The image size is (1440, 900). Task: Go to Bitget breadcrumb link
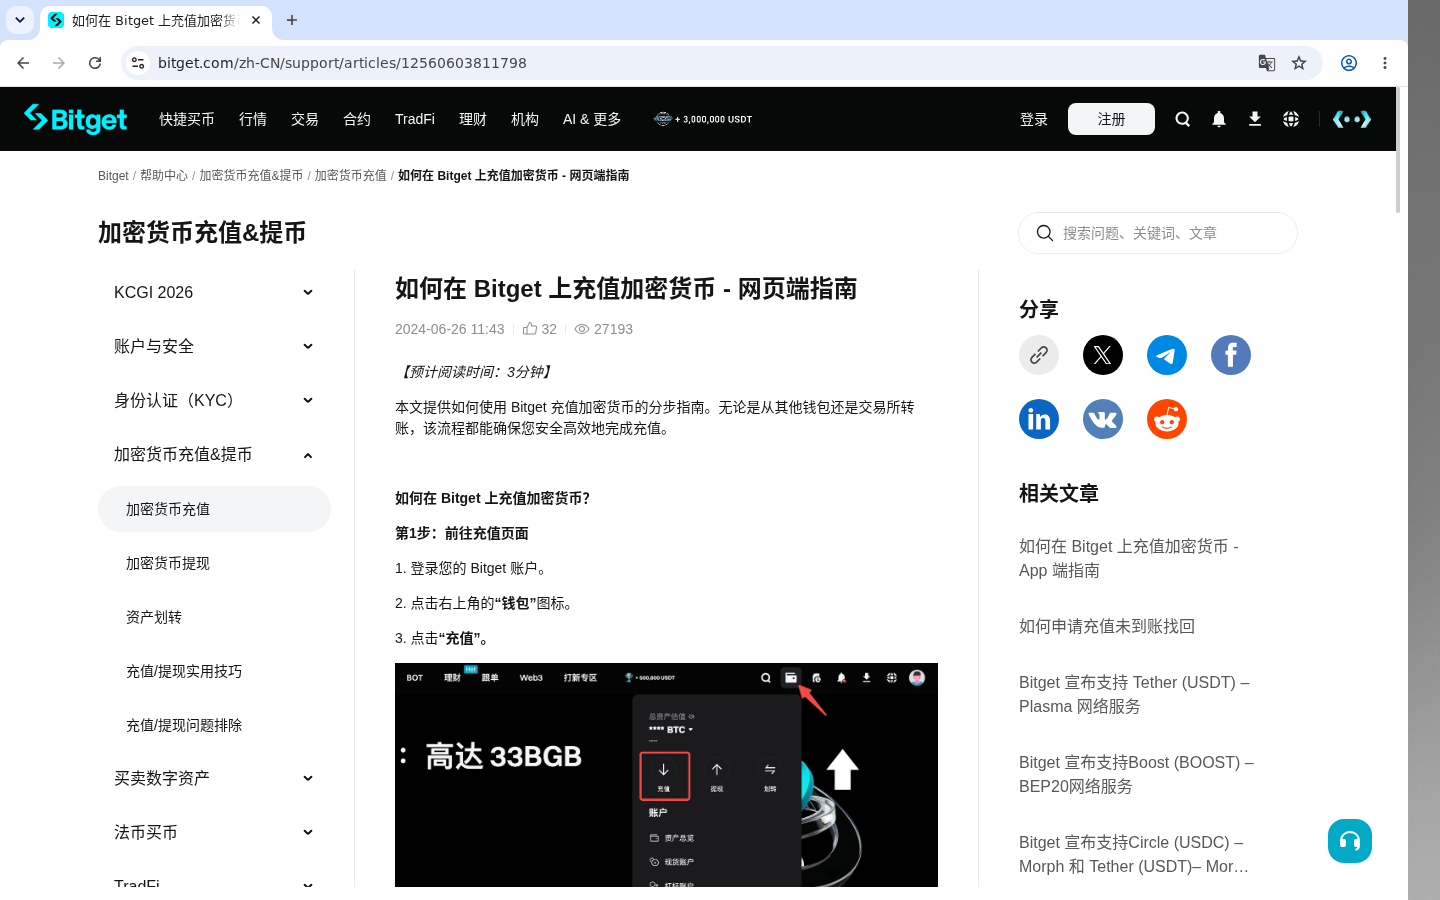[113, 175]
